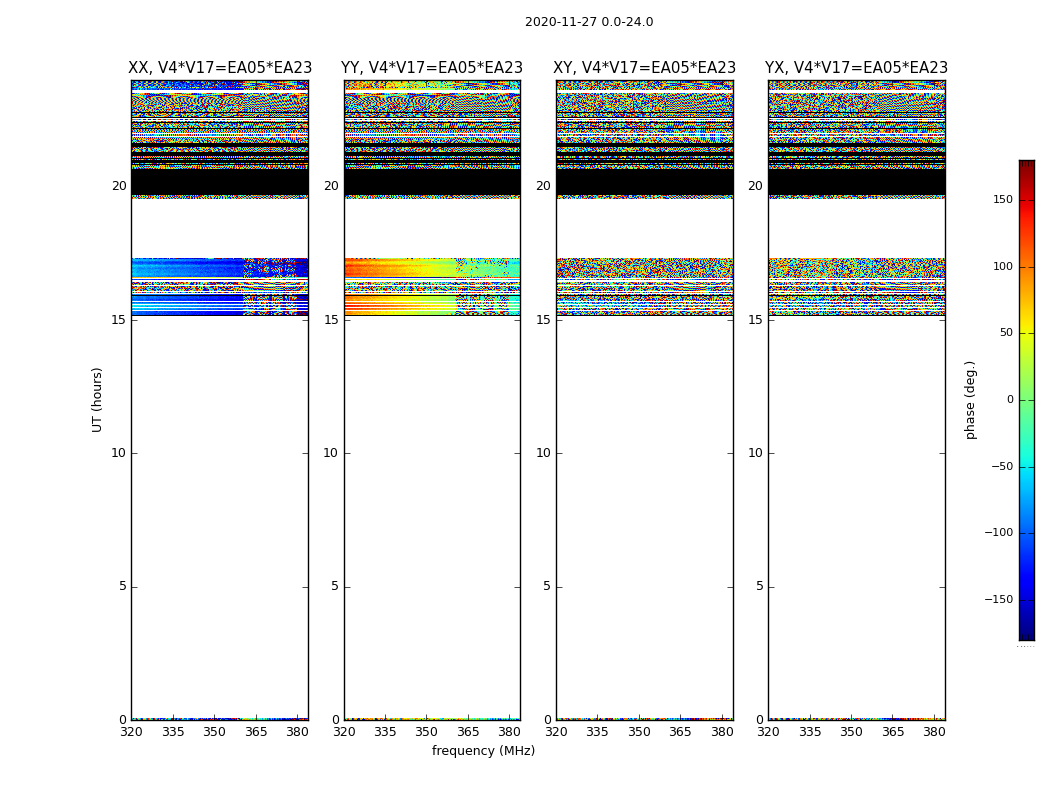Click the 20 hour tick of YX panel

755,185
